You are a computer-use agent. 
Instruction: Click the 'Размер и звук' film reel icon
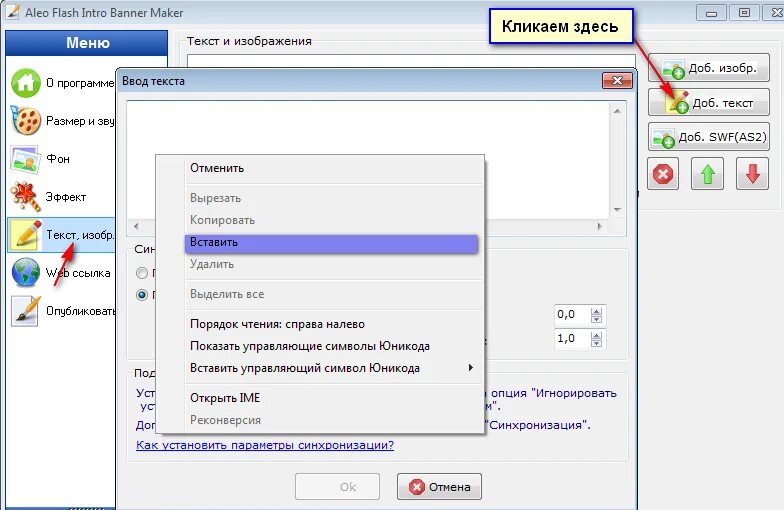tap(26, 120)
